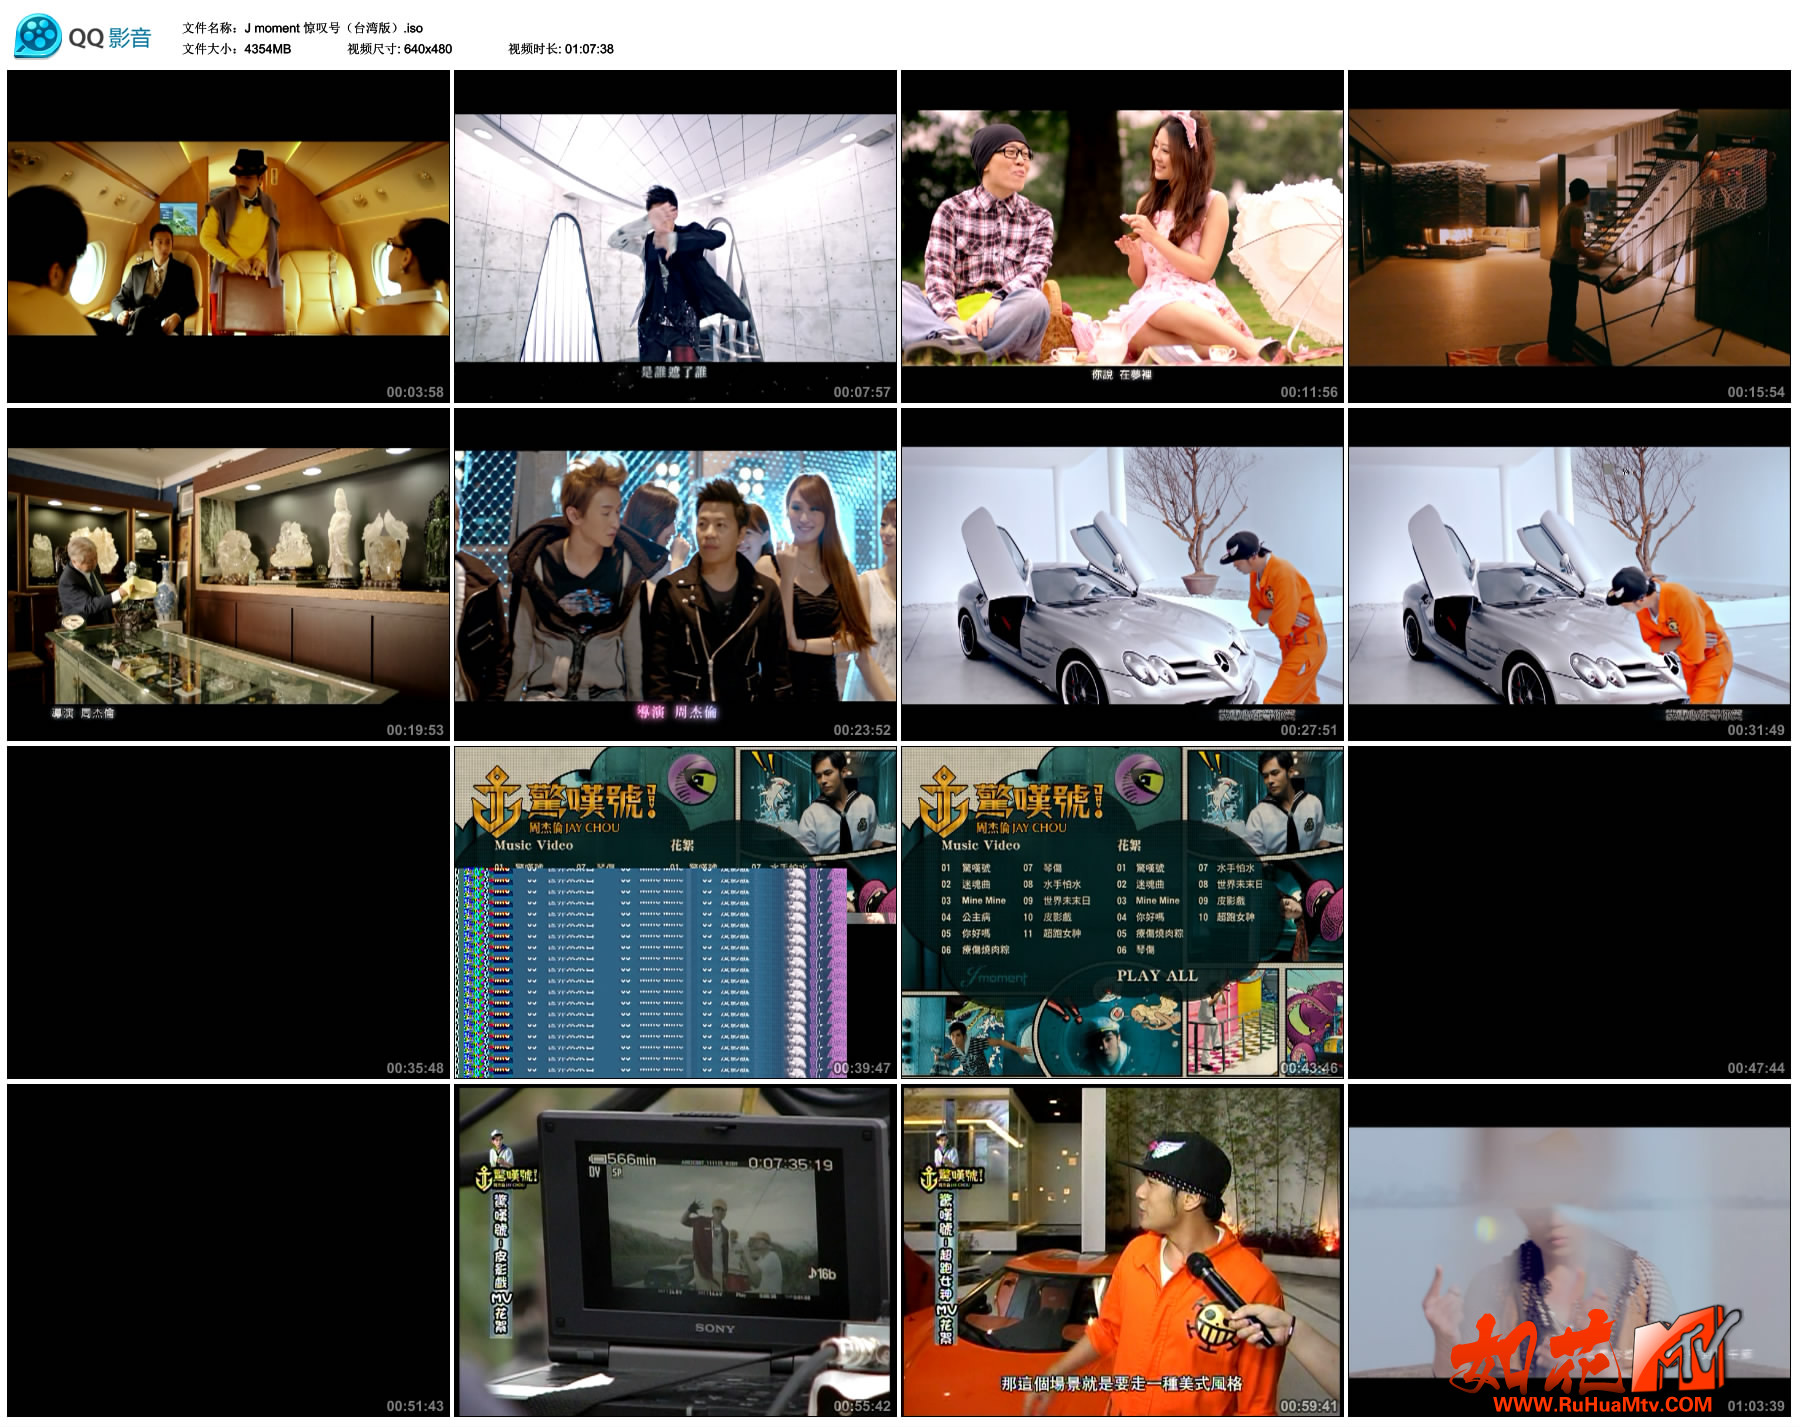Open the orange jumpsuit interview thumbnail at 00:59:41
Viewport: 1800px width, 1427px height.
click(1122, 1250)
